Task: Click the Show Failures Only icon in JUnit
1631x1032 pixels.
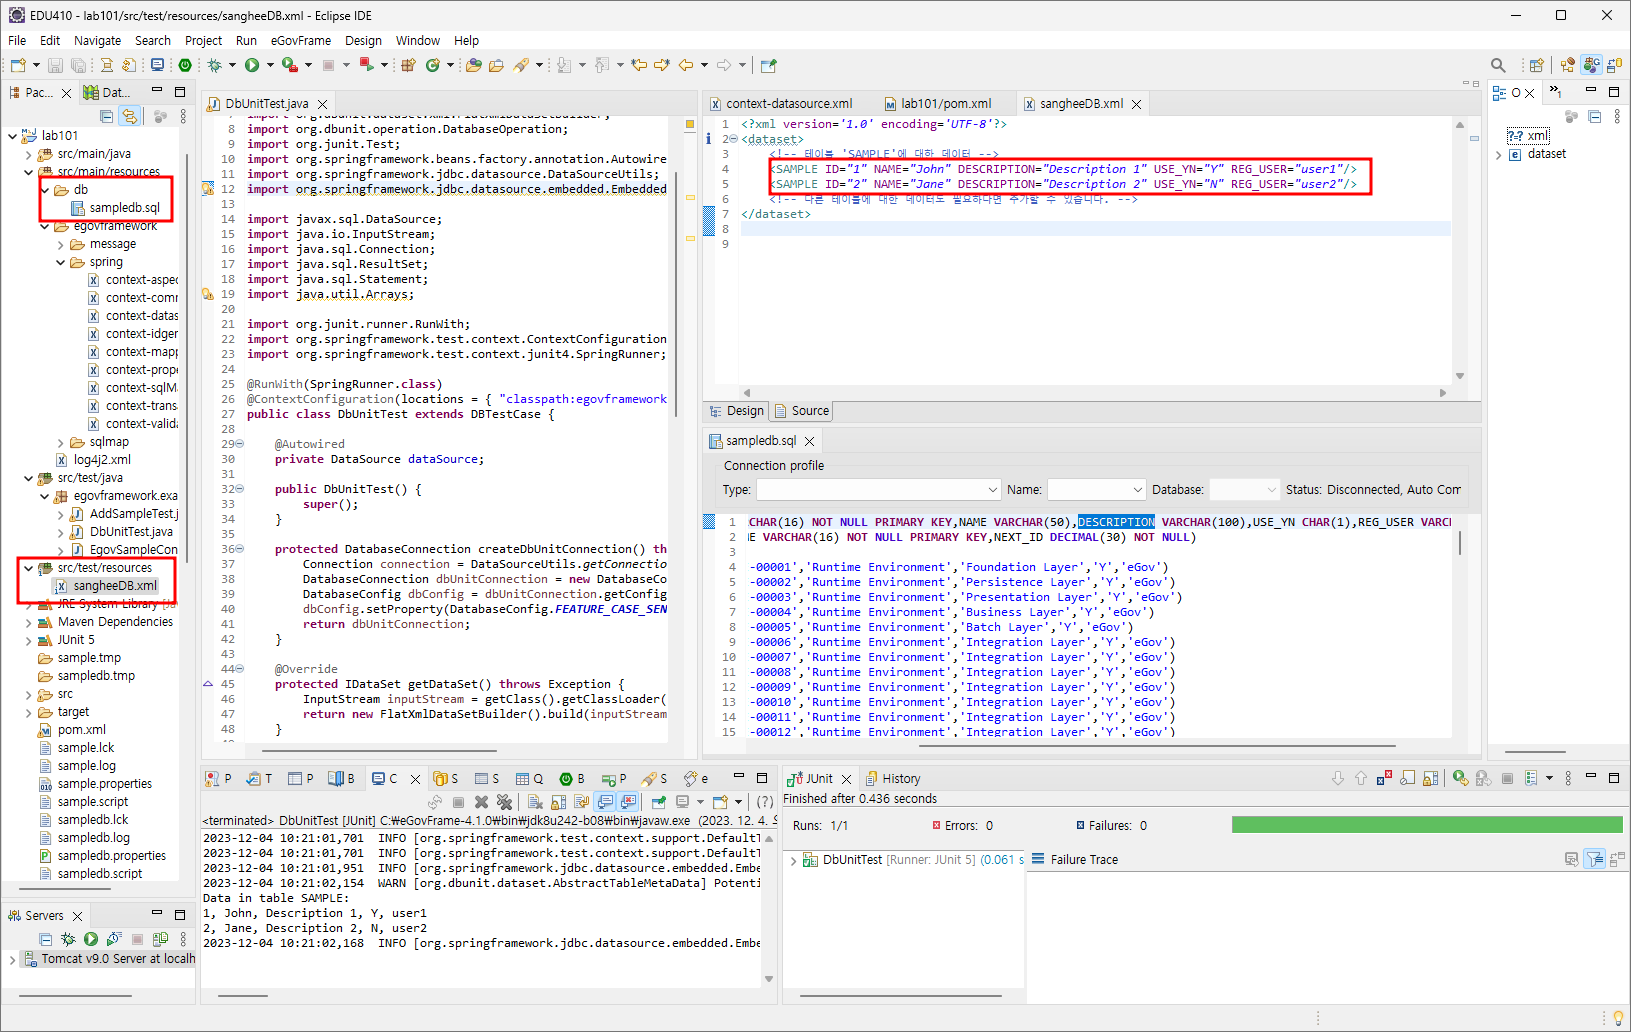Action: (1384, 778)
